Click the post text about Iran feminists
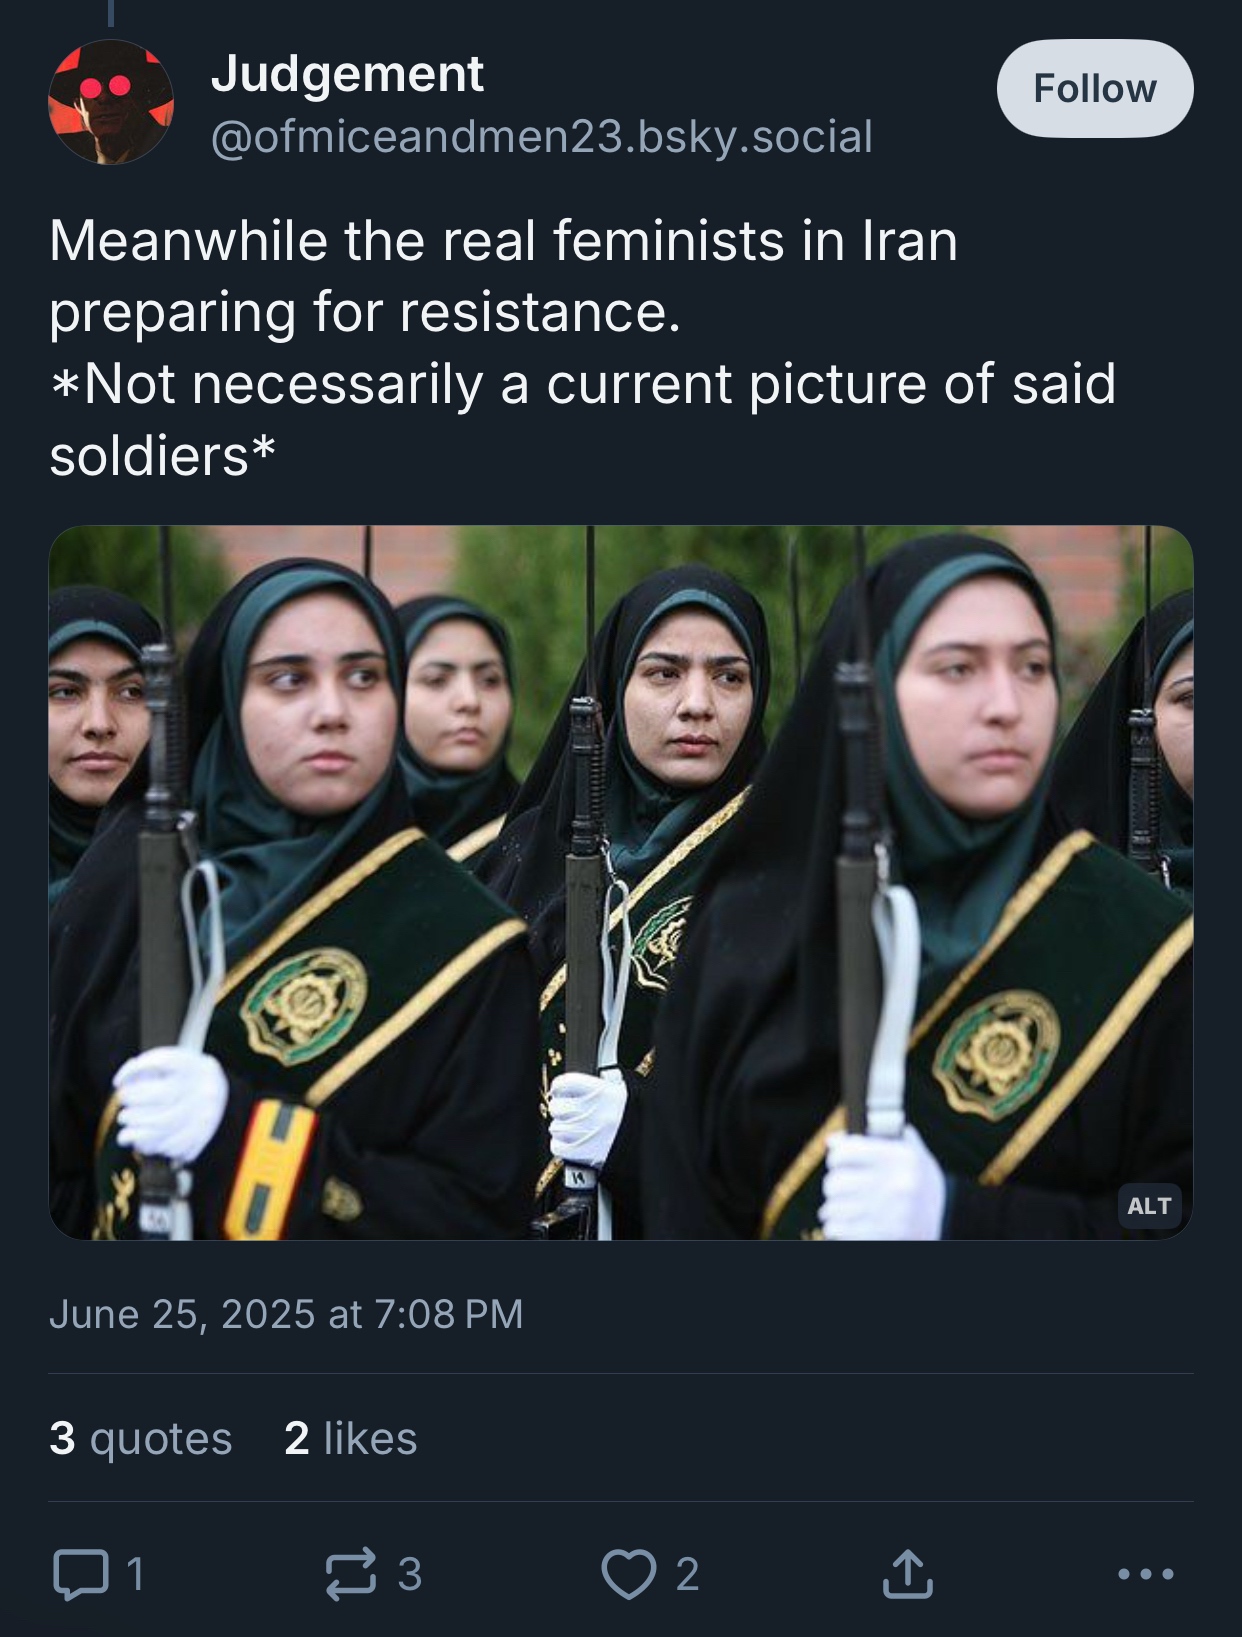The image size is (1242, 1637). click(504, 276)
